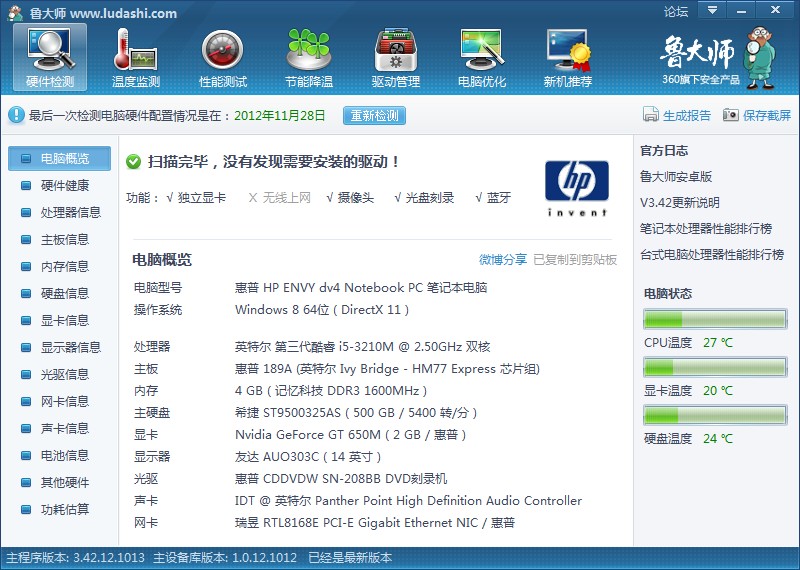Click the 官方日志 heading
Viewport: 800px width, 570px height.
(664, 151)
